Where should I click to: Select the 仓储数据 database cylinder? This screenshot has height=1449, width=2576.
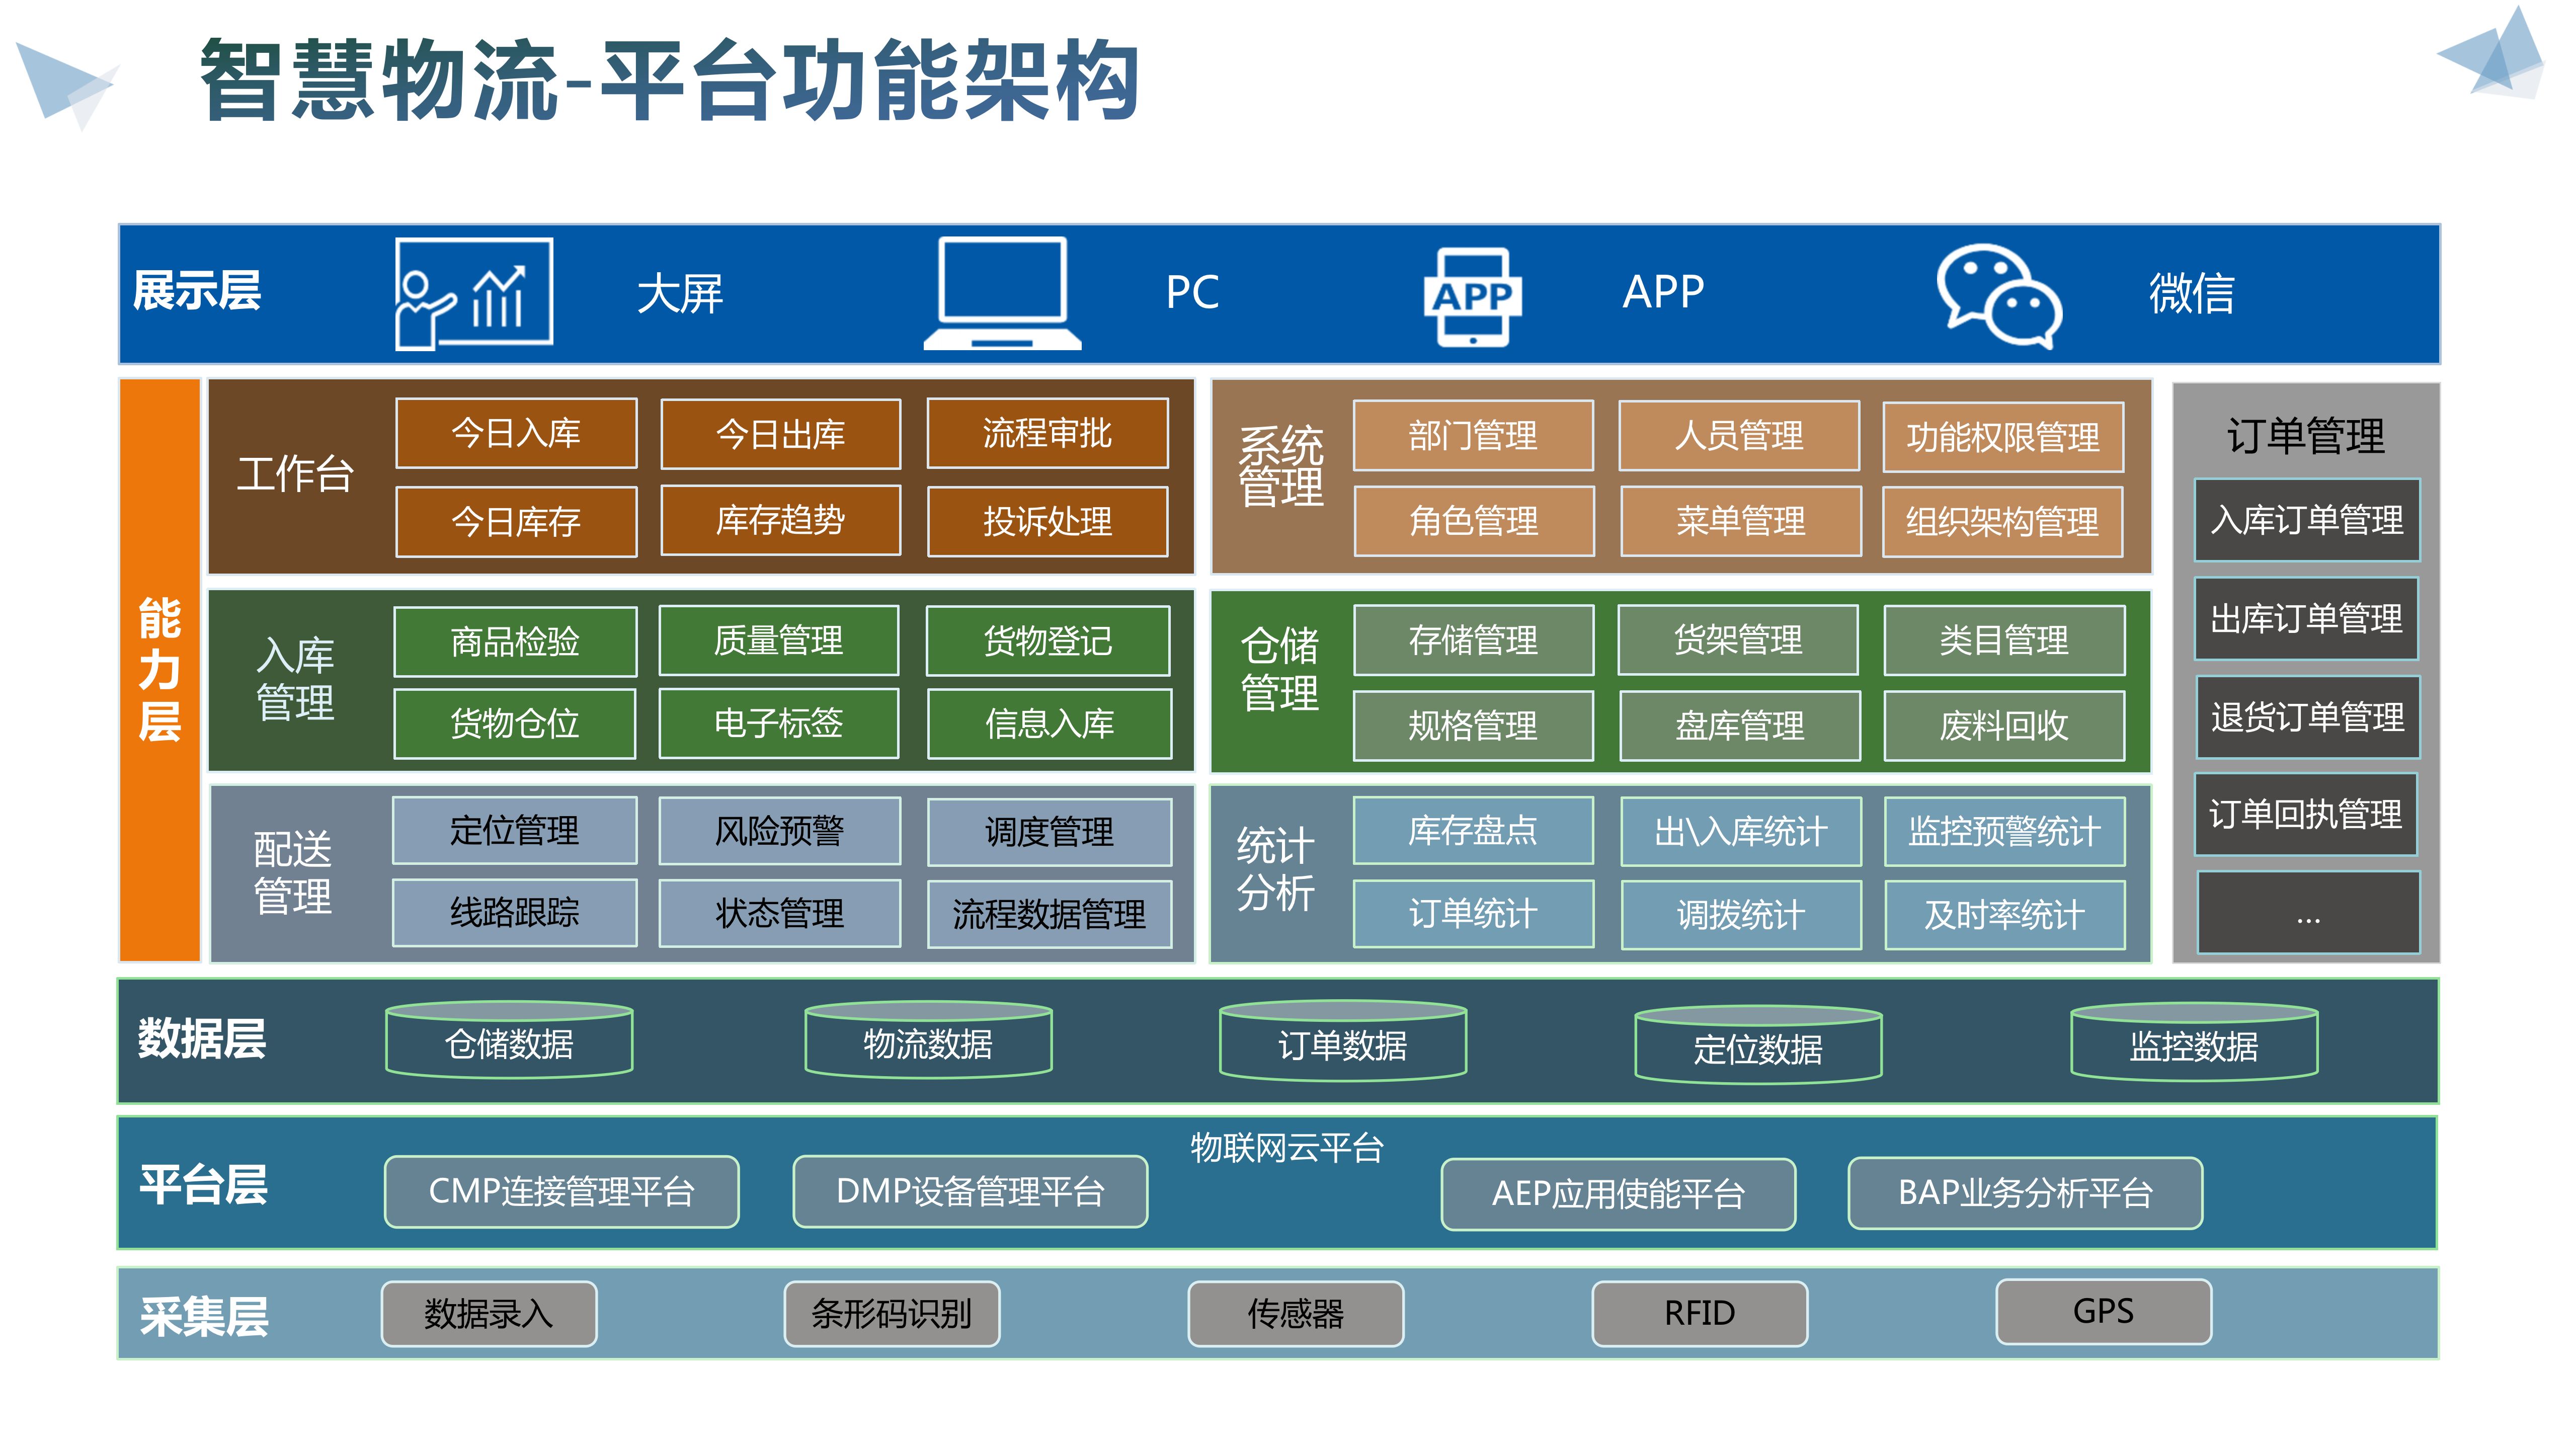pyautogui.click(x=509, y=1040)
